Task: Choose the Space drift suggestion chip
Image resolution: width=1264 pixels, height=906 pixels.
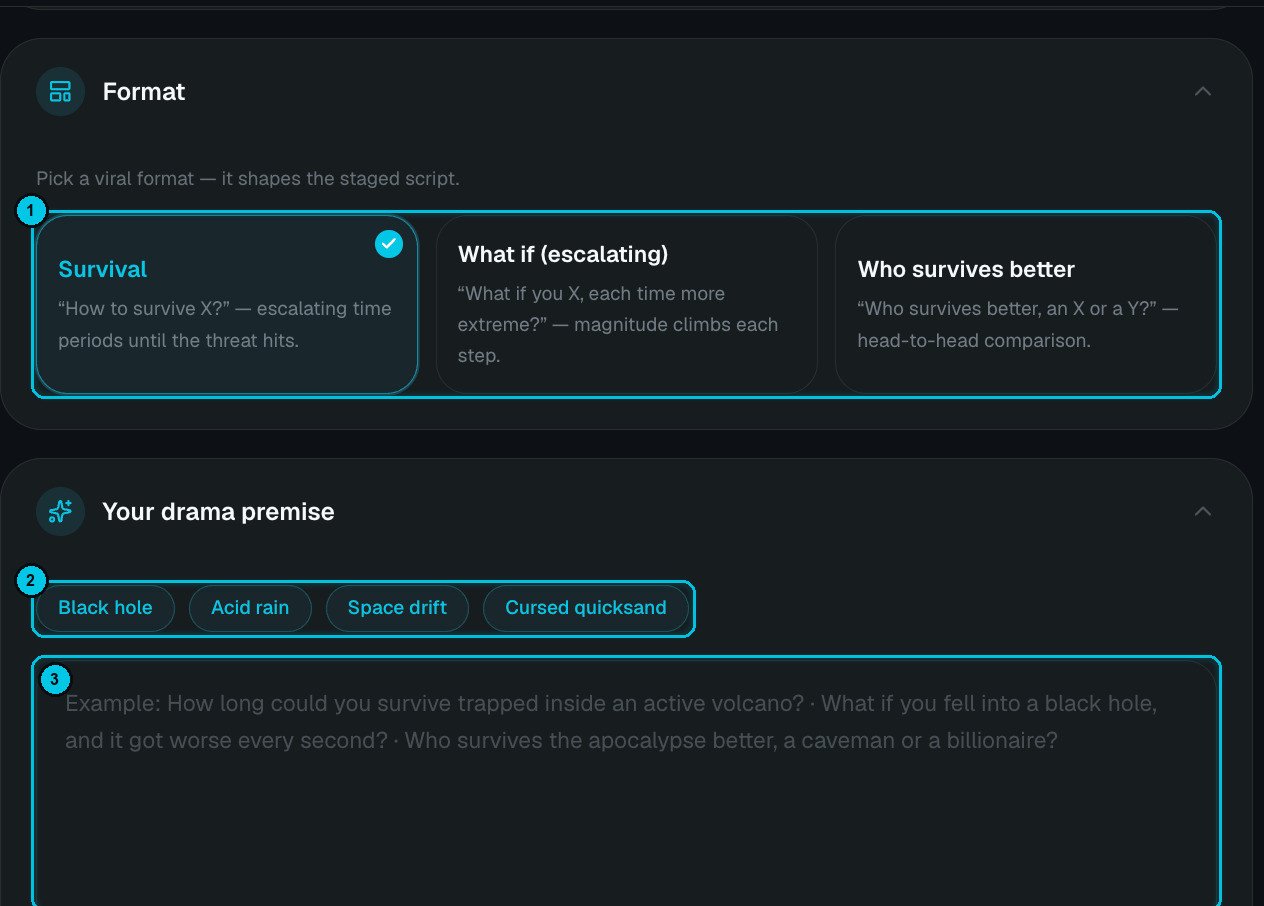Action: (397, 608)
